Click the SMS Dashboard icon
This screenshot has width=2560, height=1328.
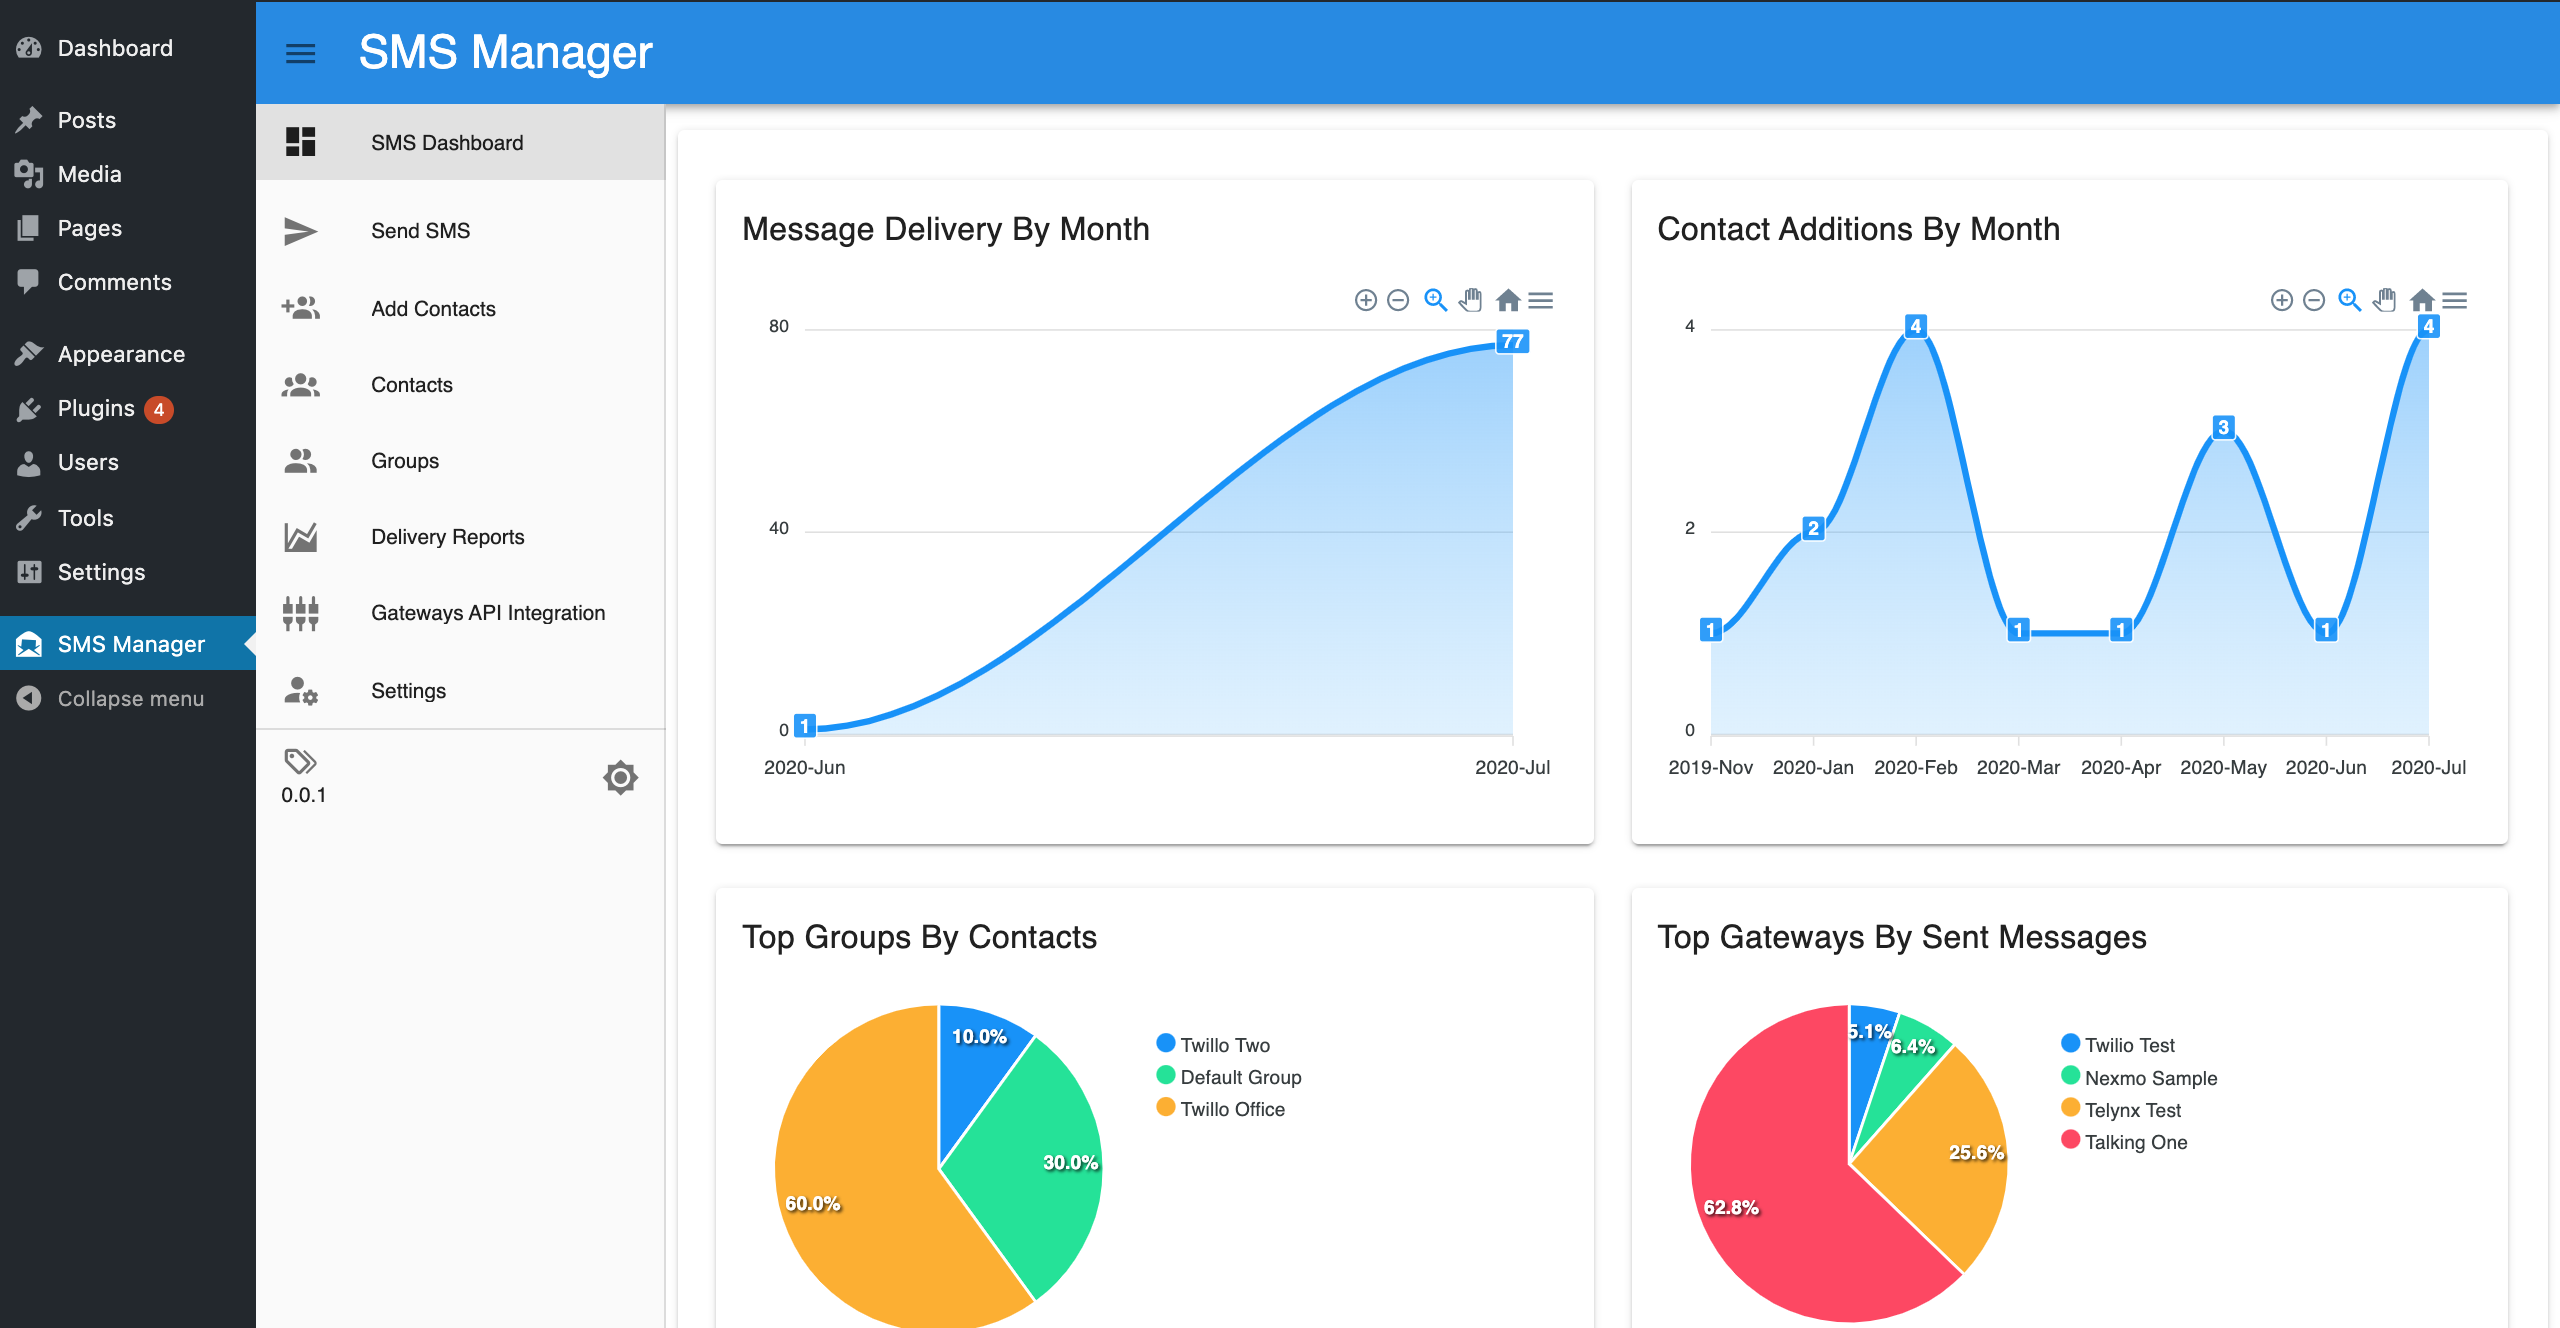[x=301, y=142]
